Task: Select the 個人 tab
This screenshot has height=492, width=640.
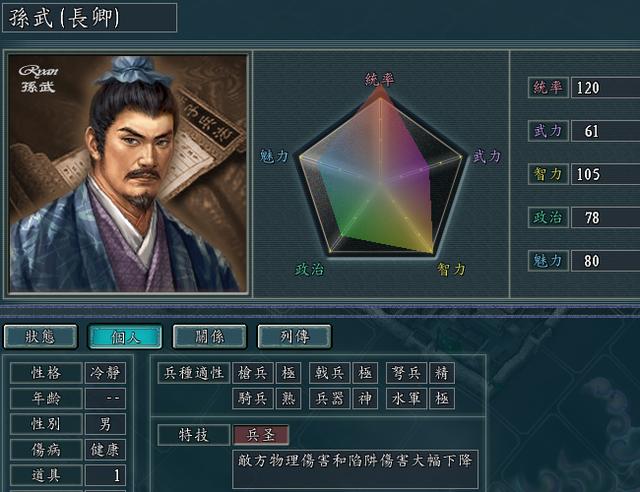Action: (125, 337)
